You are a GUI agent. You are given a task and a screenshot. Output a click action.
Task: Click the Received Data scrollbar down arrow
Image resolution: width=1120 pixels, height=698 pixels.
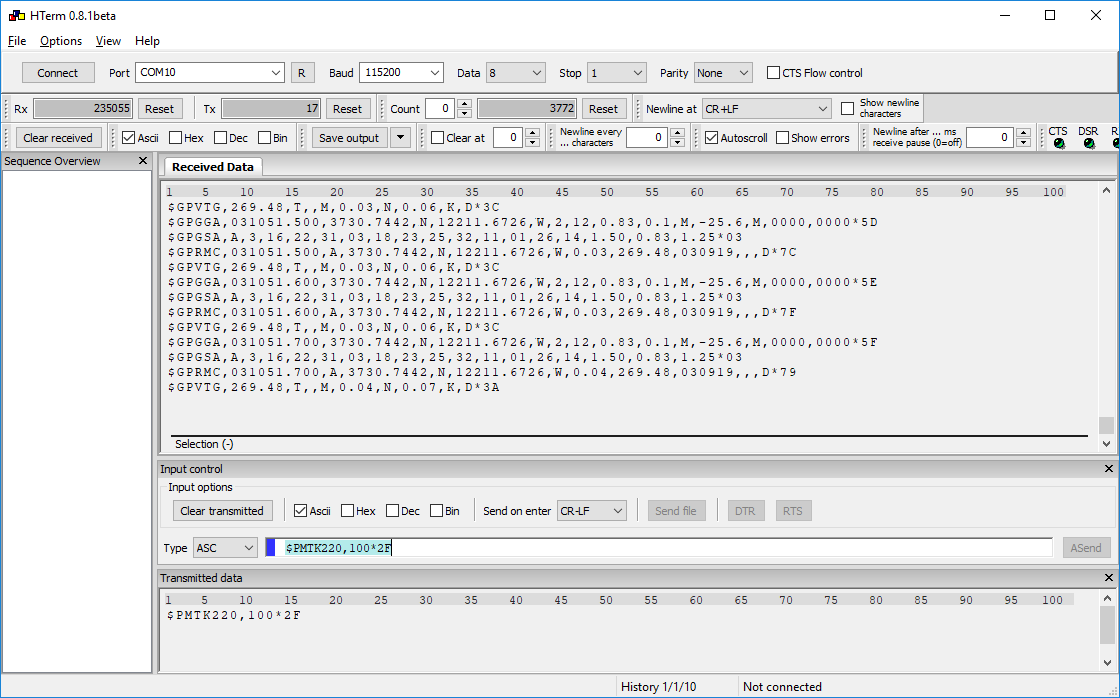click(x=1106, y=444)
